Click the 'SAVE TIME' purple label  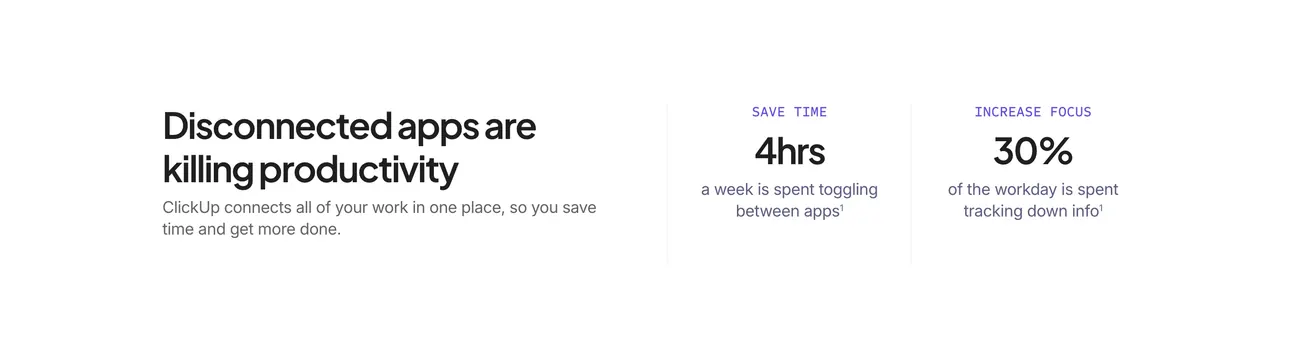point(789,112)
